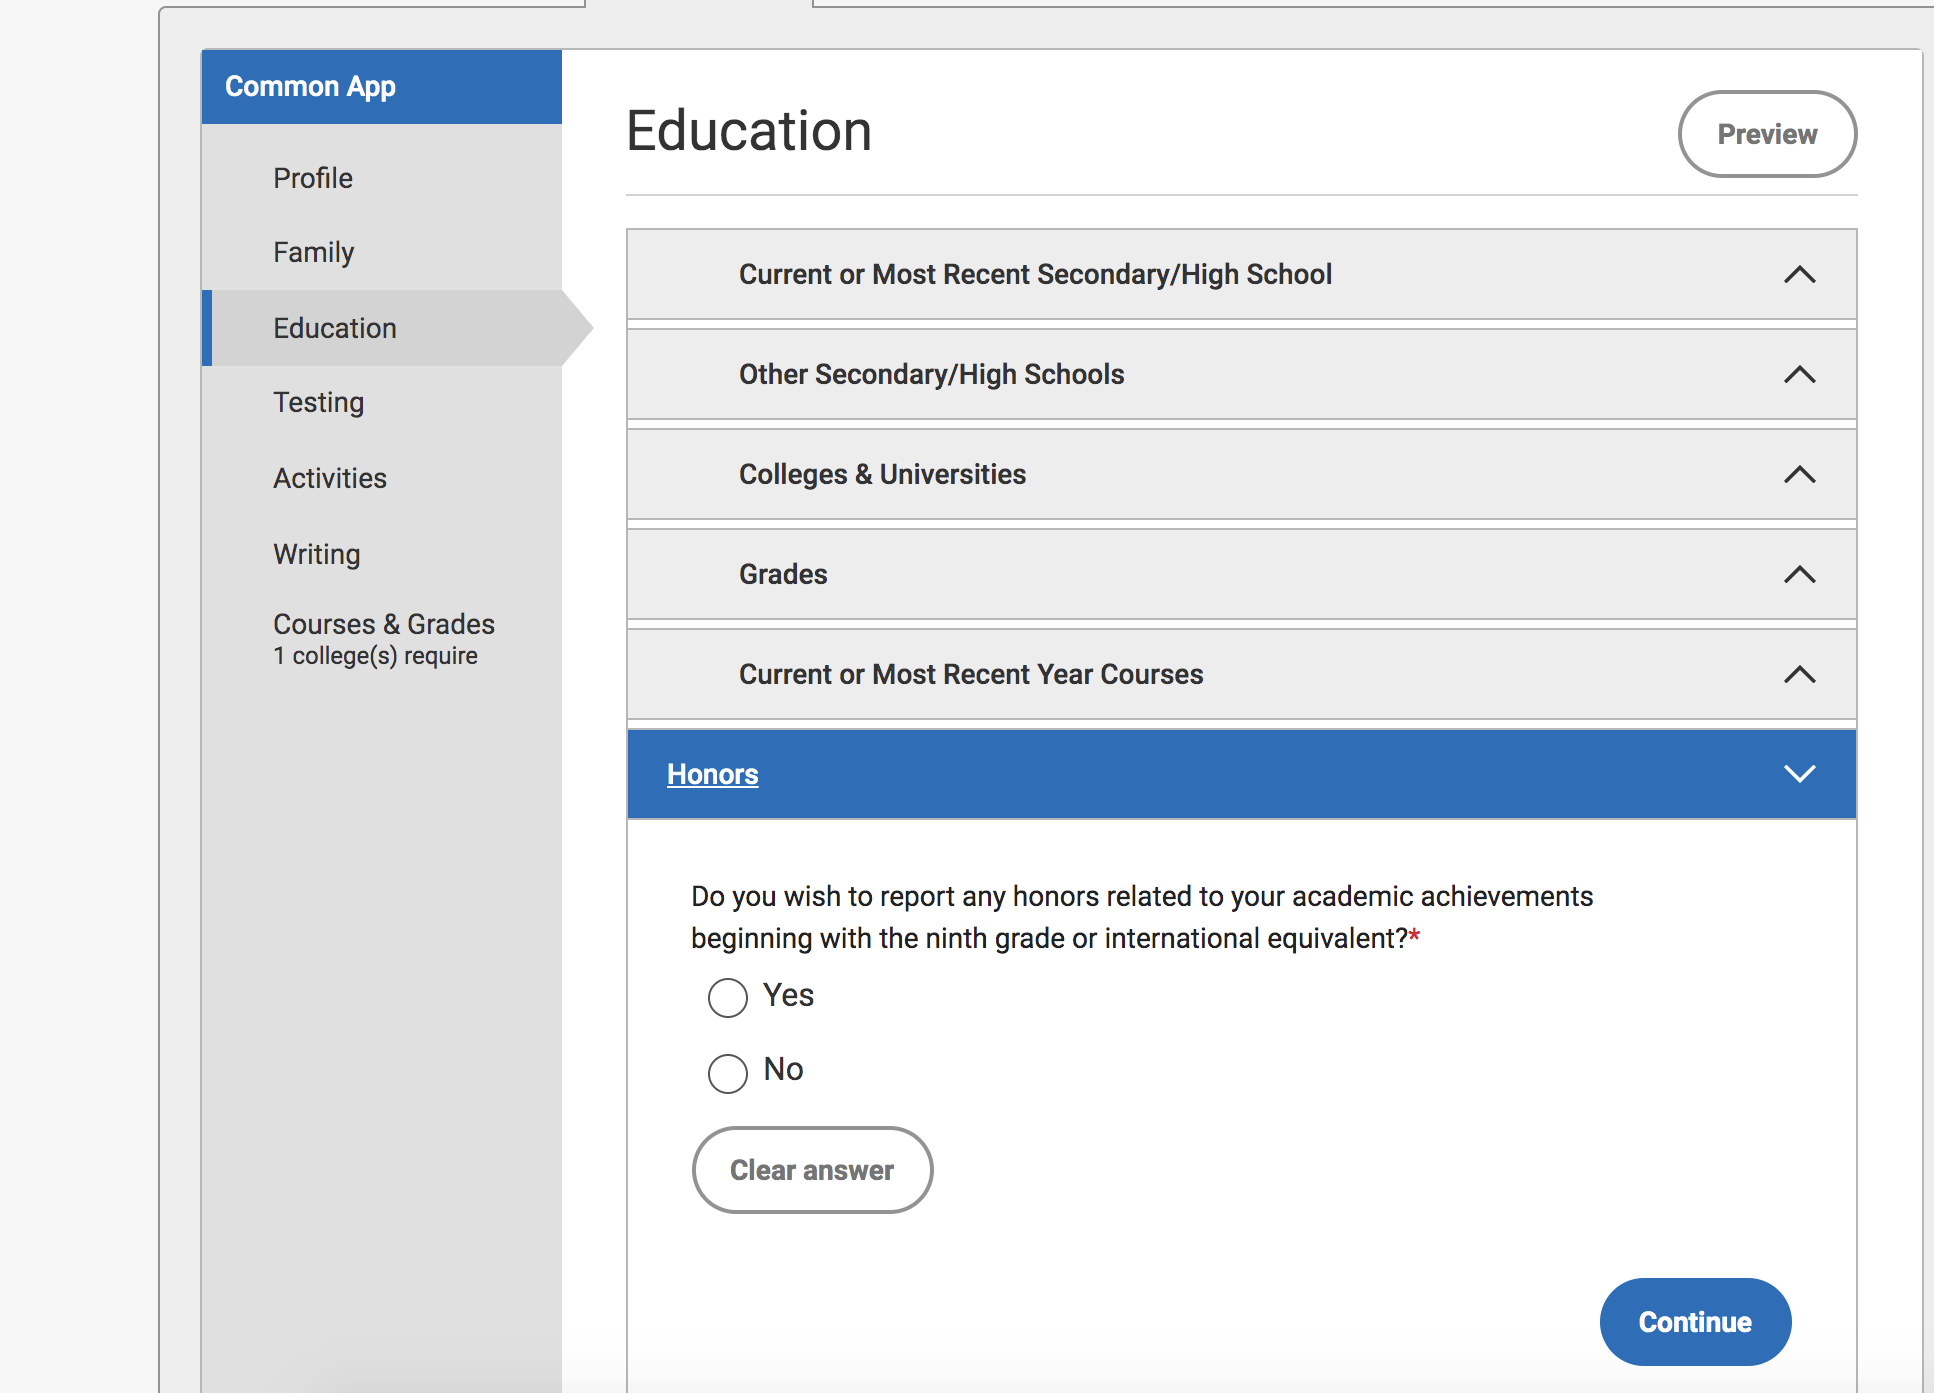Open the Profile section in sidebar
This screenshot has height=1393, width=1934.
click(x=313, y=178)
